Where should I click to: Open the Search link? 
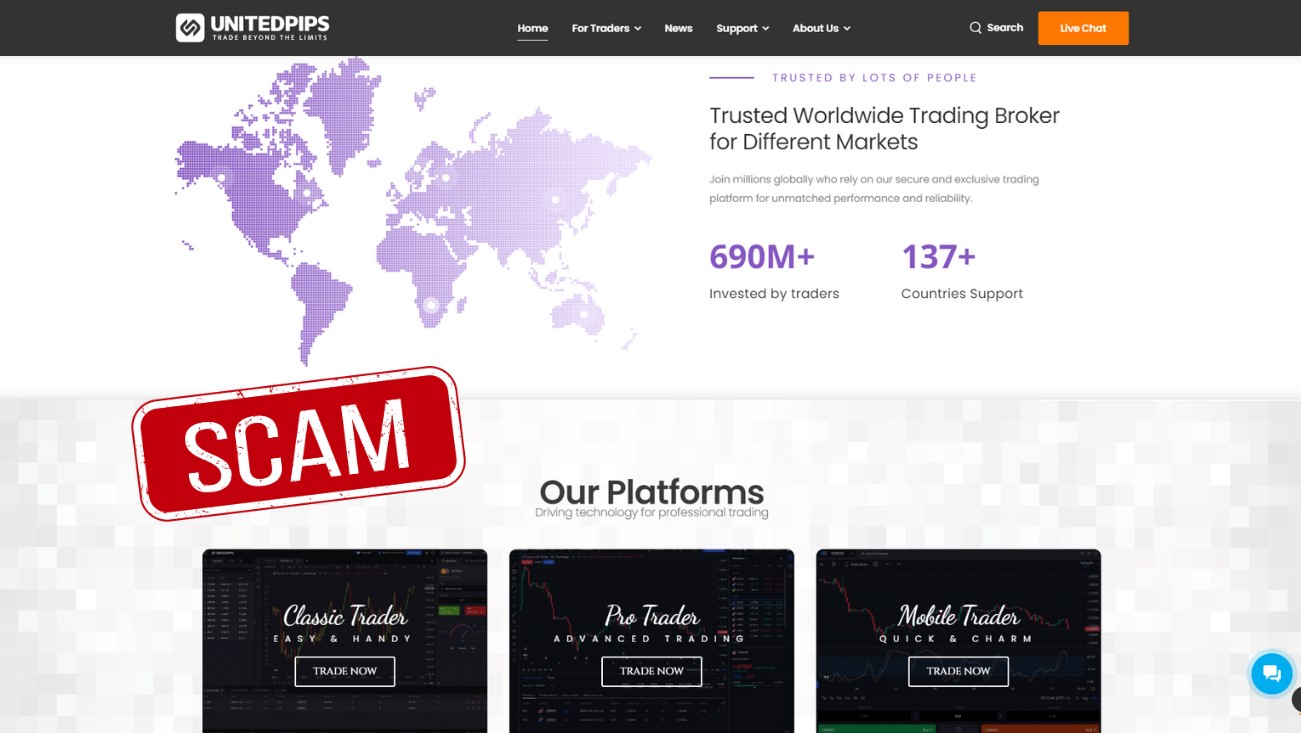coord(1005,28)
